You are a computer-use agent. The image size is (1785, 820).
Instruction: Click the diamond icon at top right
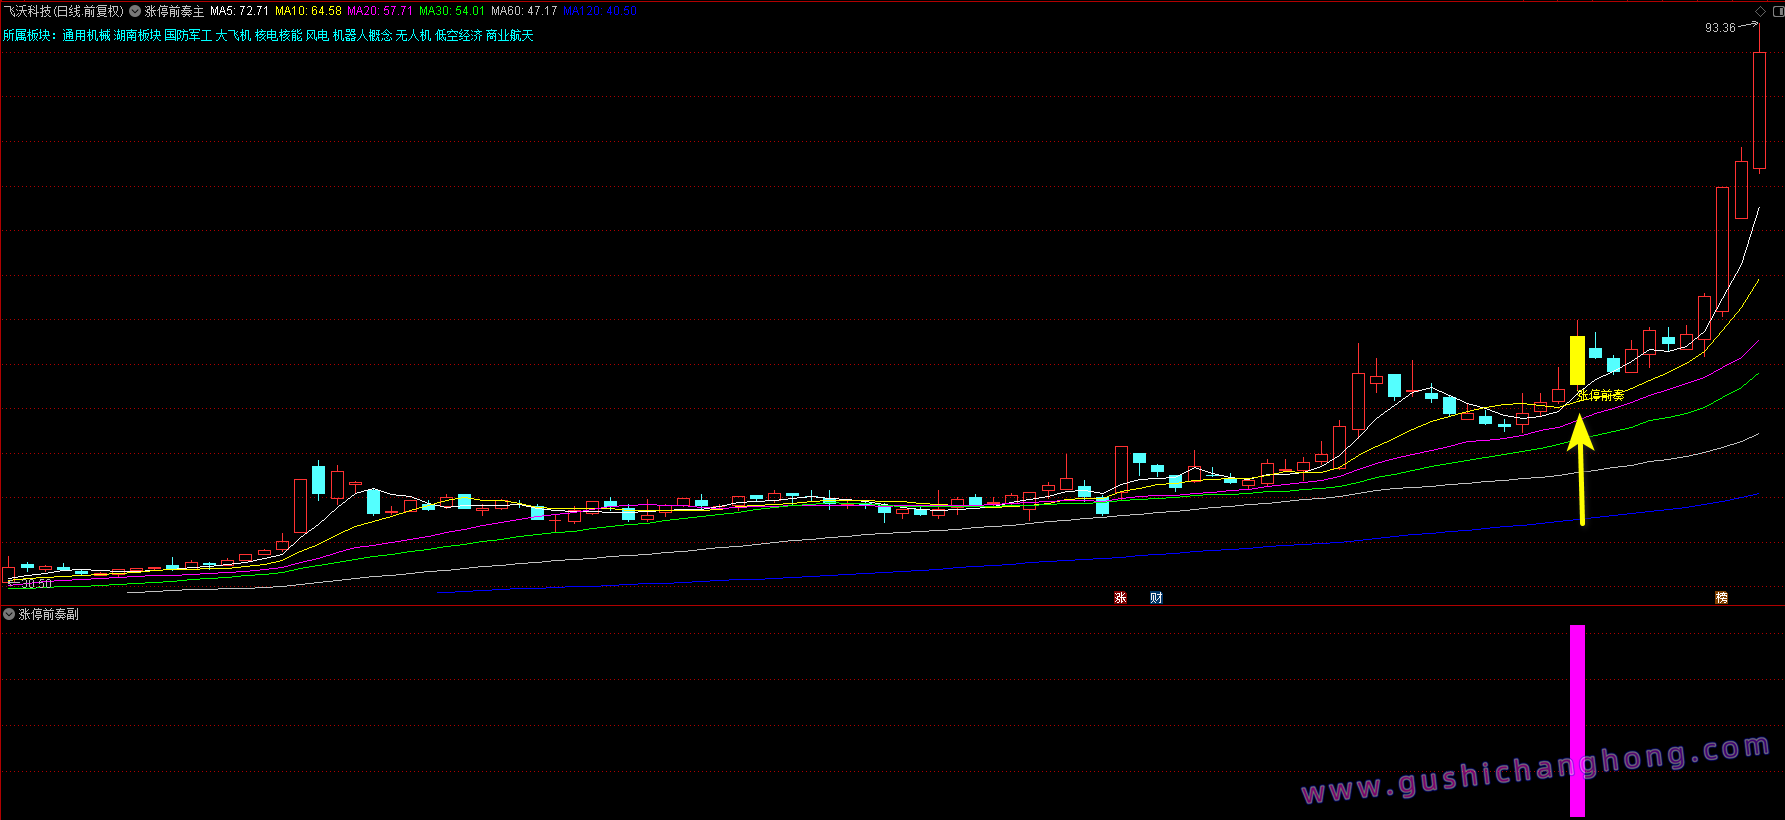(x=1760, y=11)
